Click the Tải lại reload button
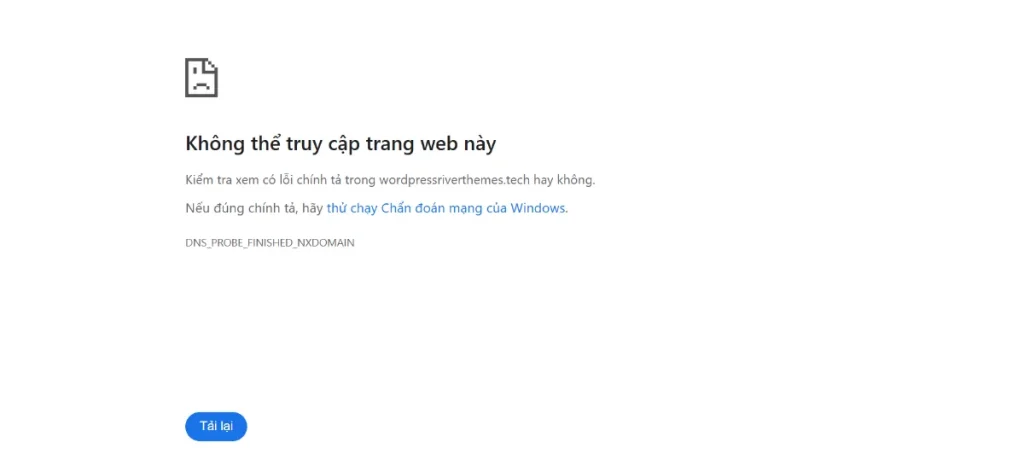 tap(216, 427)
